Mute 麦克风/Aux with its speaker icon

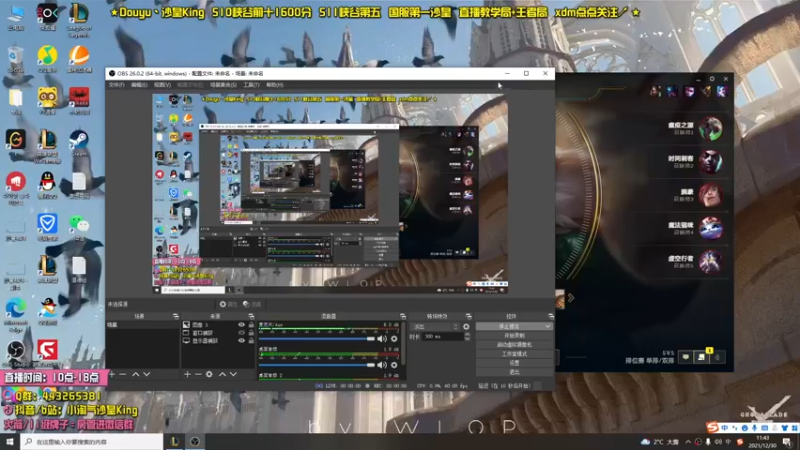[382, 339]
